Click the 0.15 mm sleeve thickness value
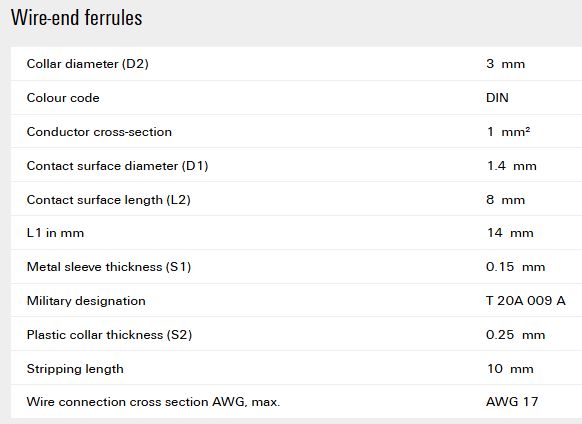The height and width of the screenshot is (424, 582). click(516, 267)
